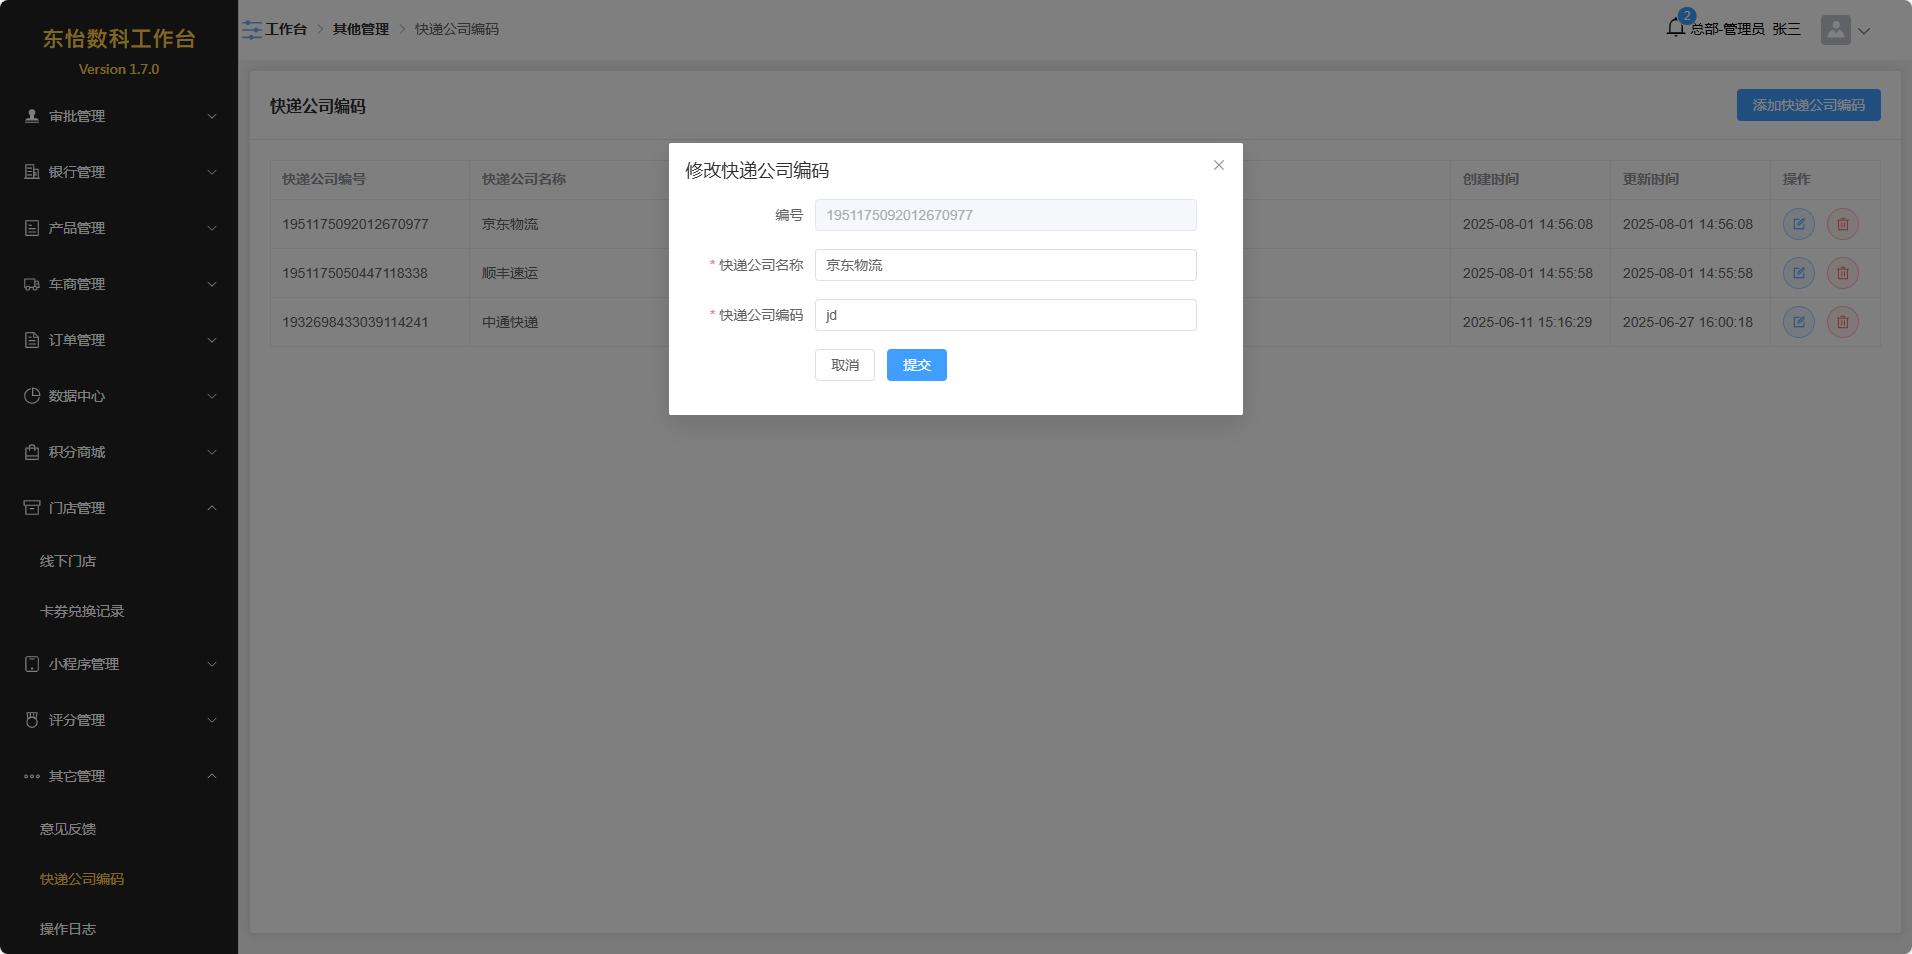Open 操作日志 from the sidebar
1912x954 pixels.
pos(68,929)
